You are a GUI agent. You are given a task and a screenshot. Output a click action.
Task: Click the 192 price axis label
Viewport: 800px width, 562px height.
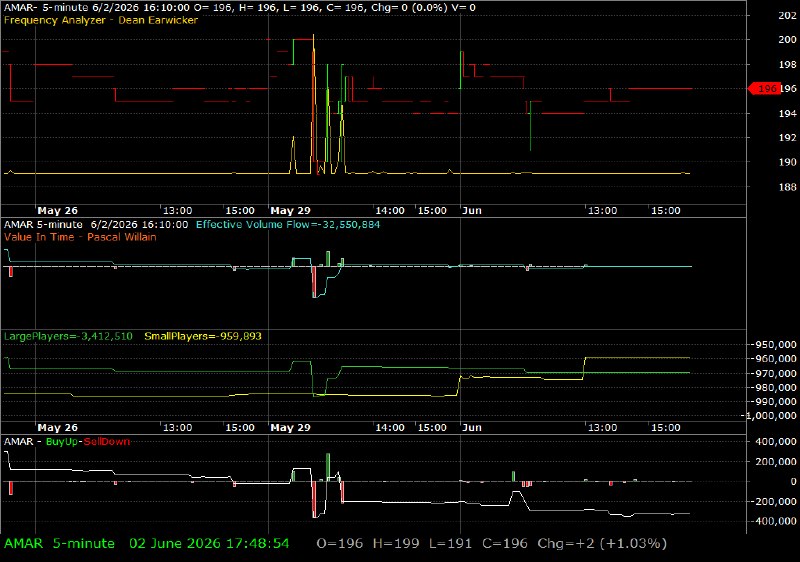(787, 137)
